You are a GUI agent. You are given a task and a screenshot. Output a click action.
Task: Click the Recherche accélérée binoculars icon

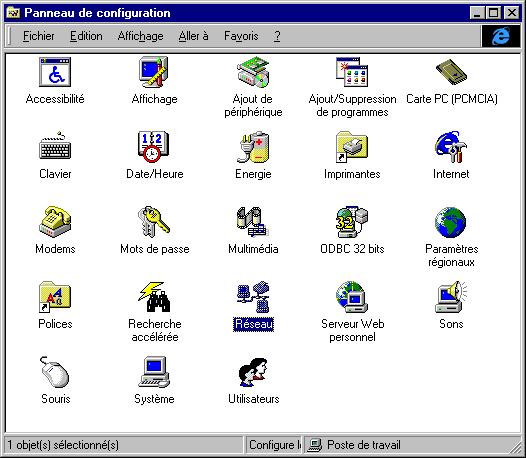click(154, 297)
